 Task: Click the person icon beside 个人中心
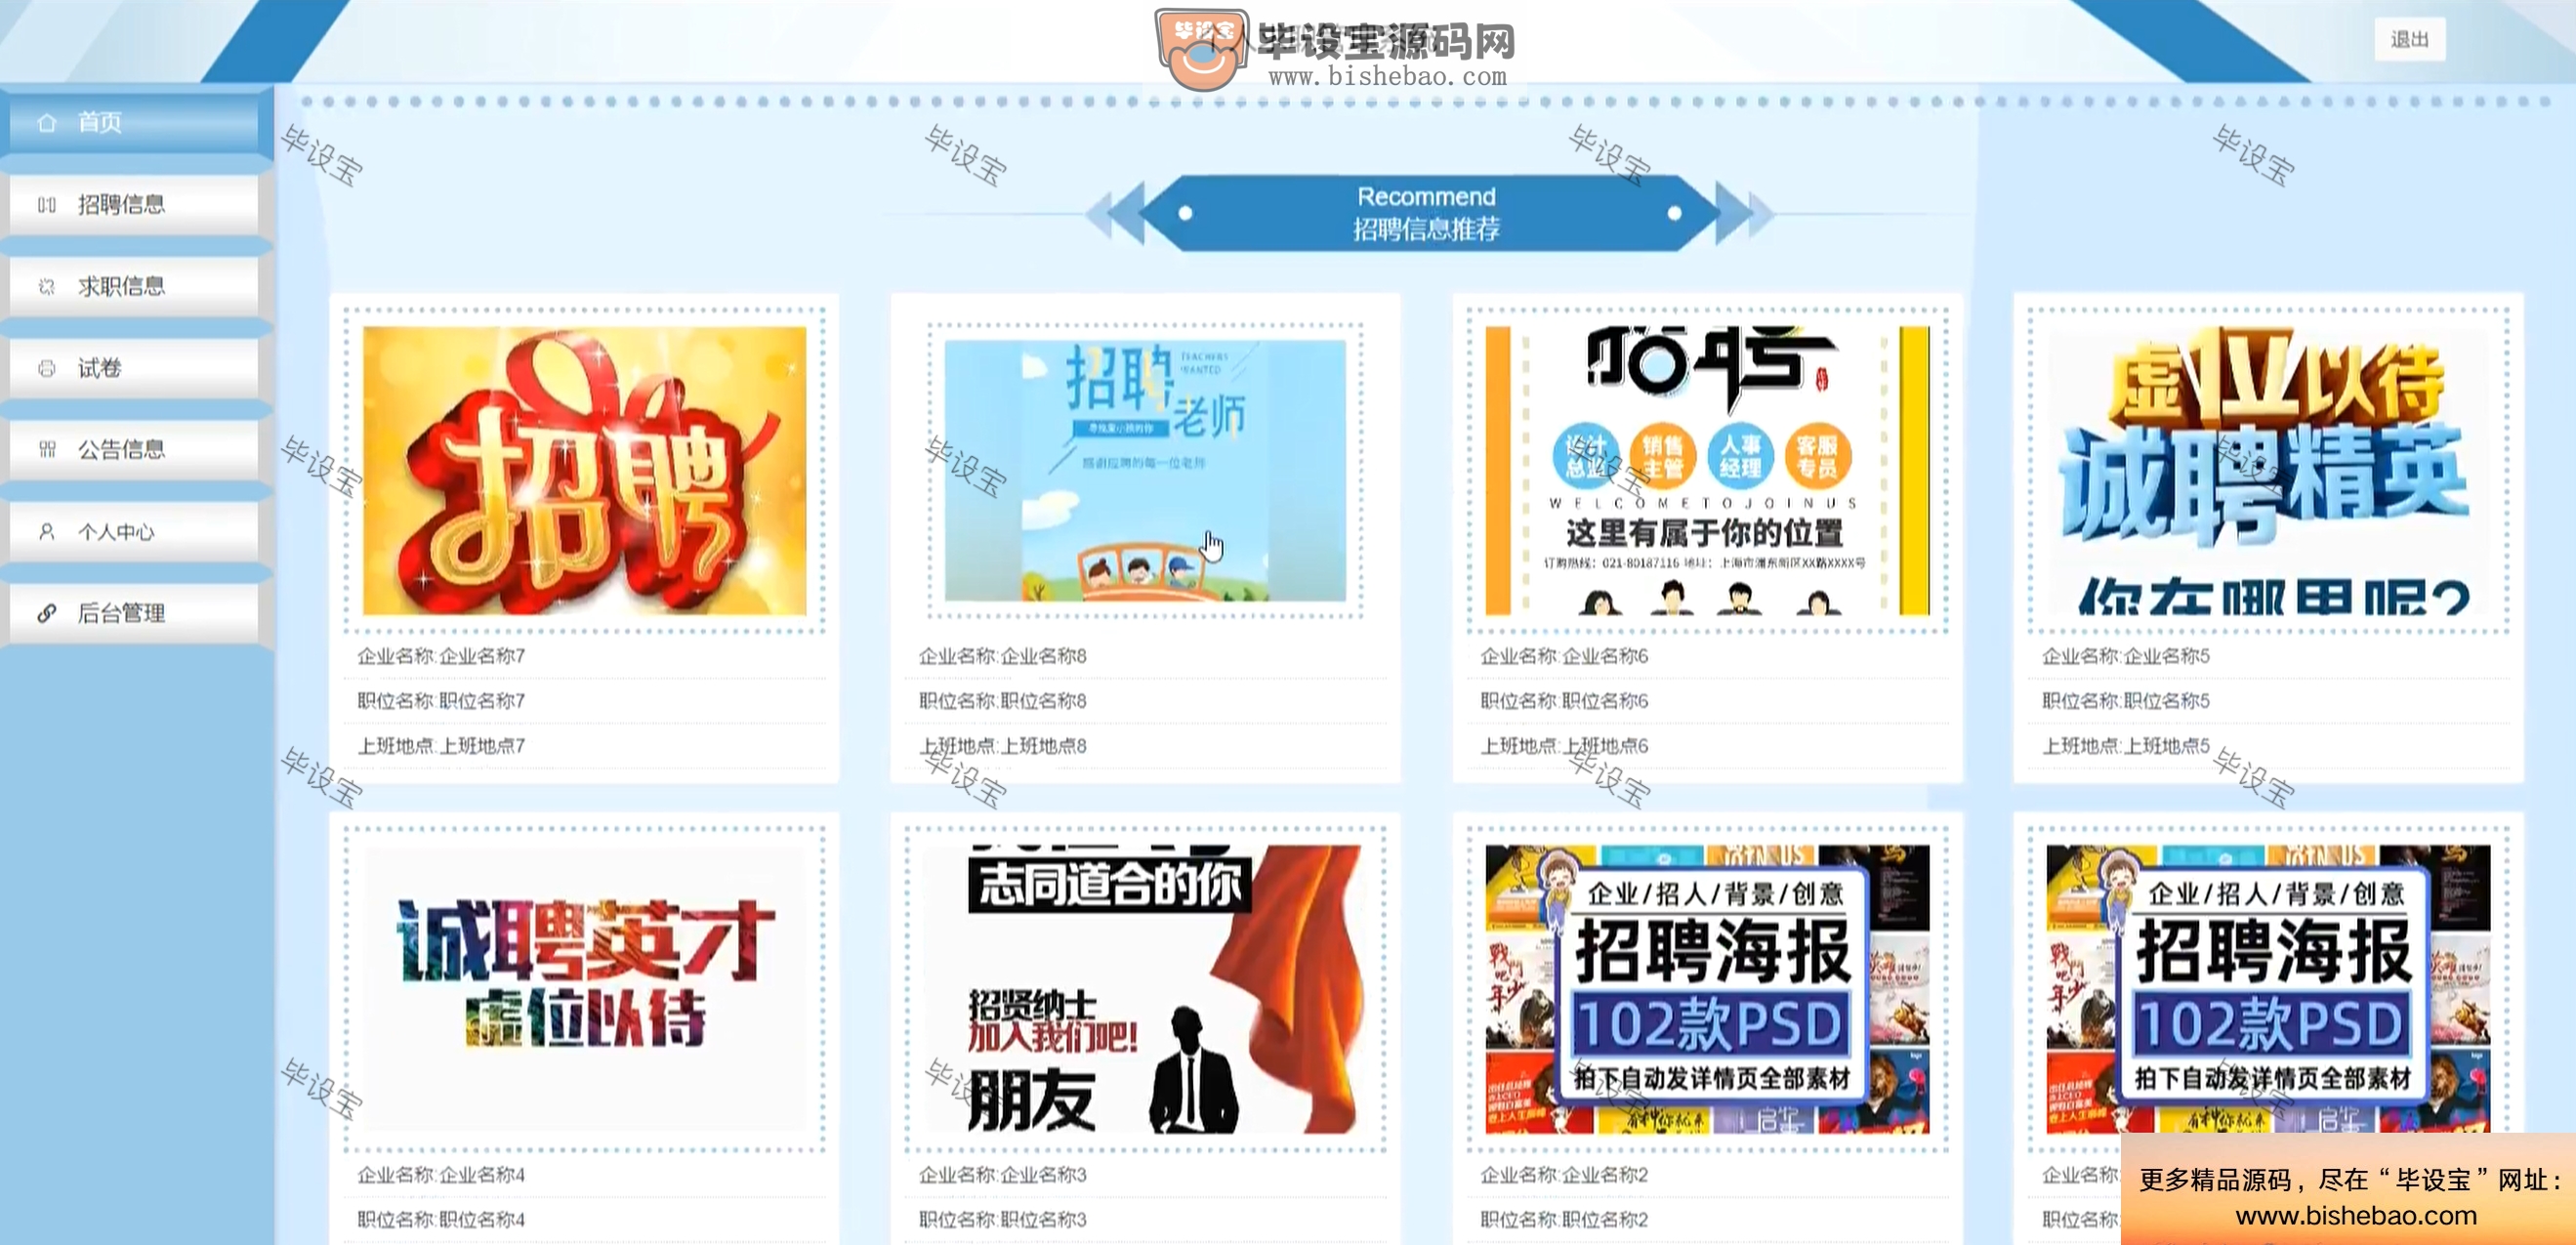[46, 532]
